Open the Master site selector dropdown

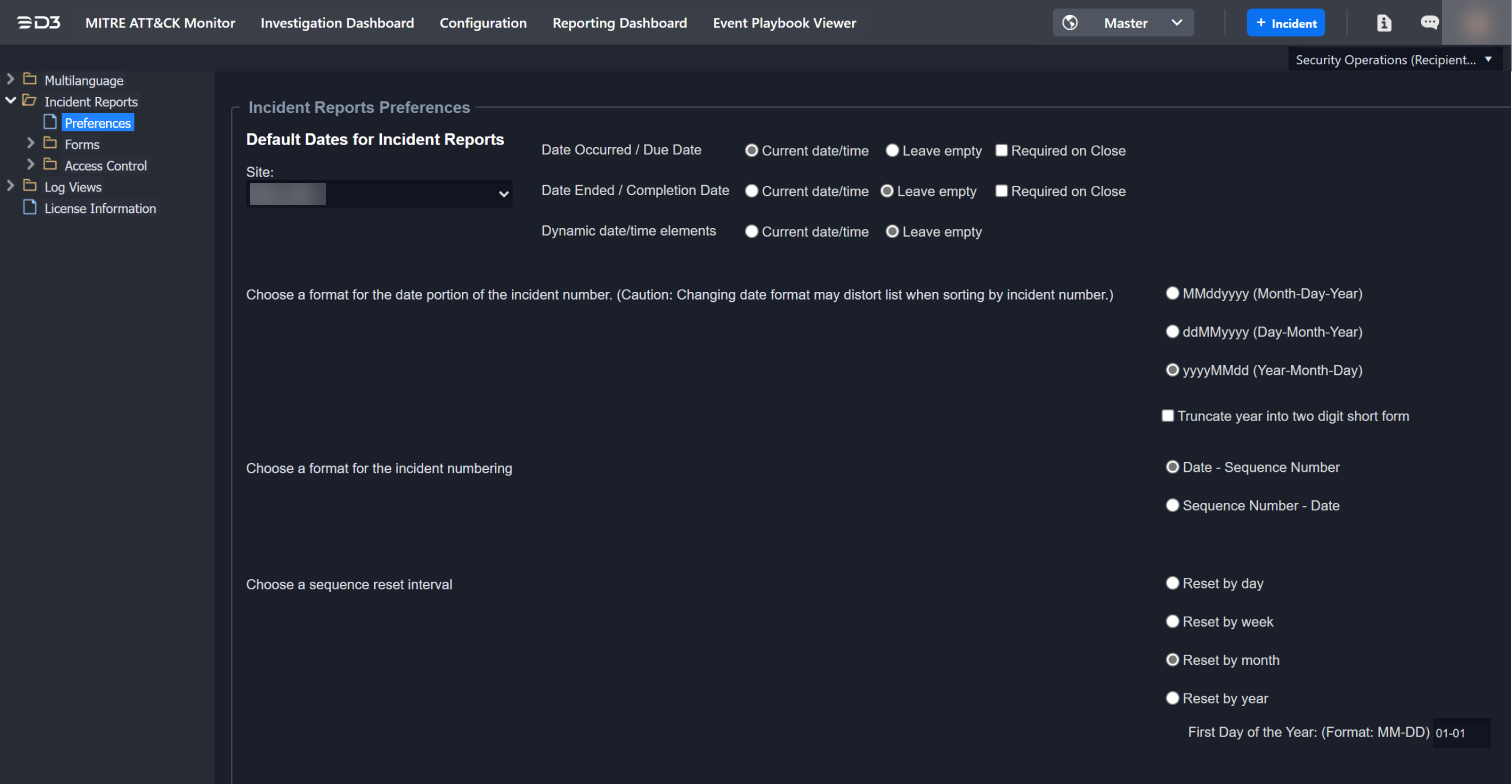pyautogui.click(x=1123, y=23)
